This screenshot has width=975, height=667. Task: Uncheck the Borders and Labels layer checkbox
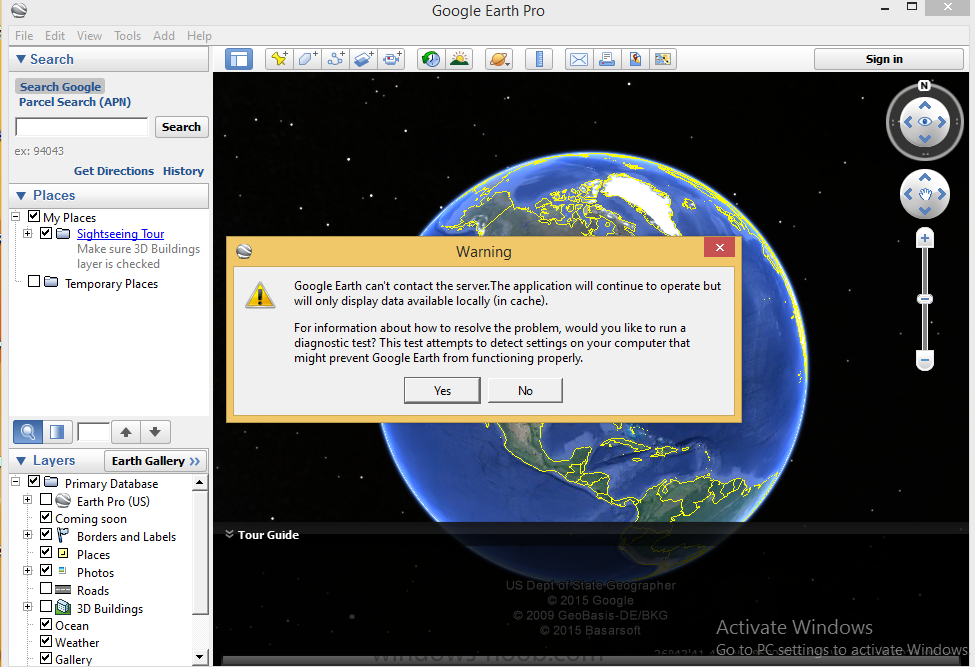[x=46, y=534]
